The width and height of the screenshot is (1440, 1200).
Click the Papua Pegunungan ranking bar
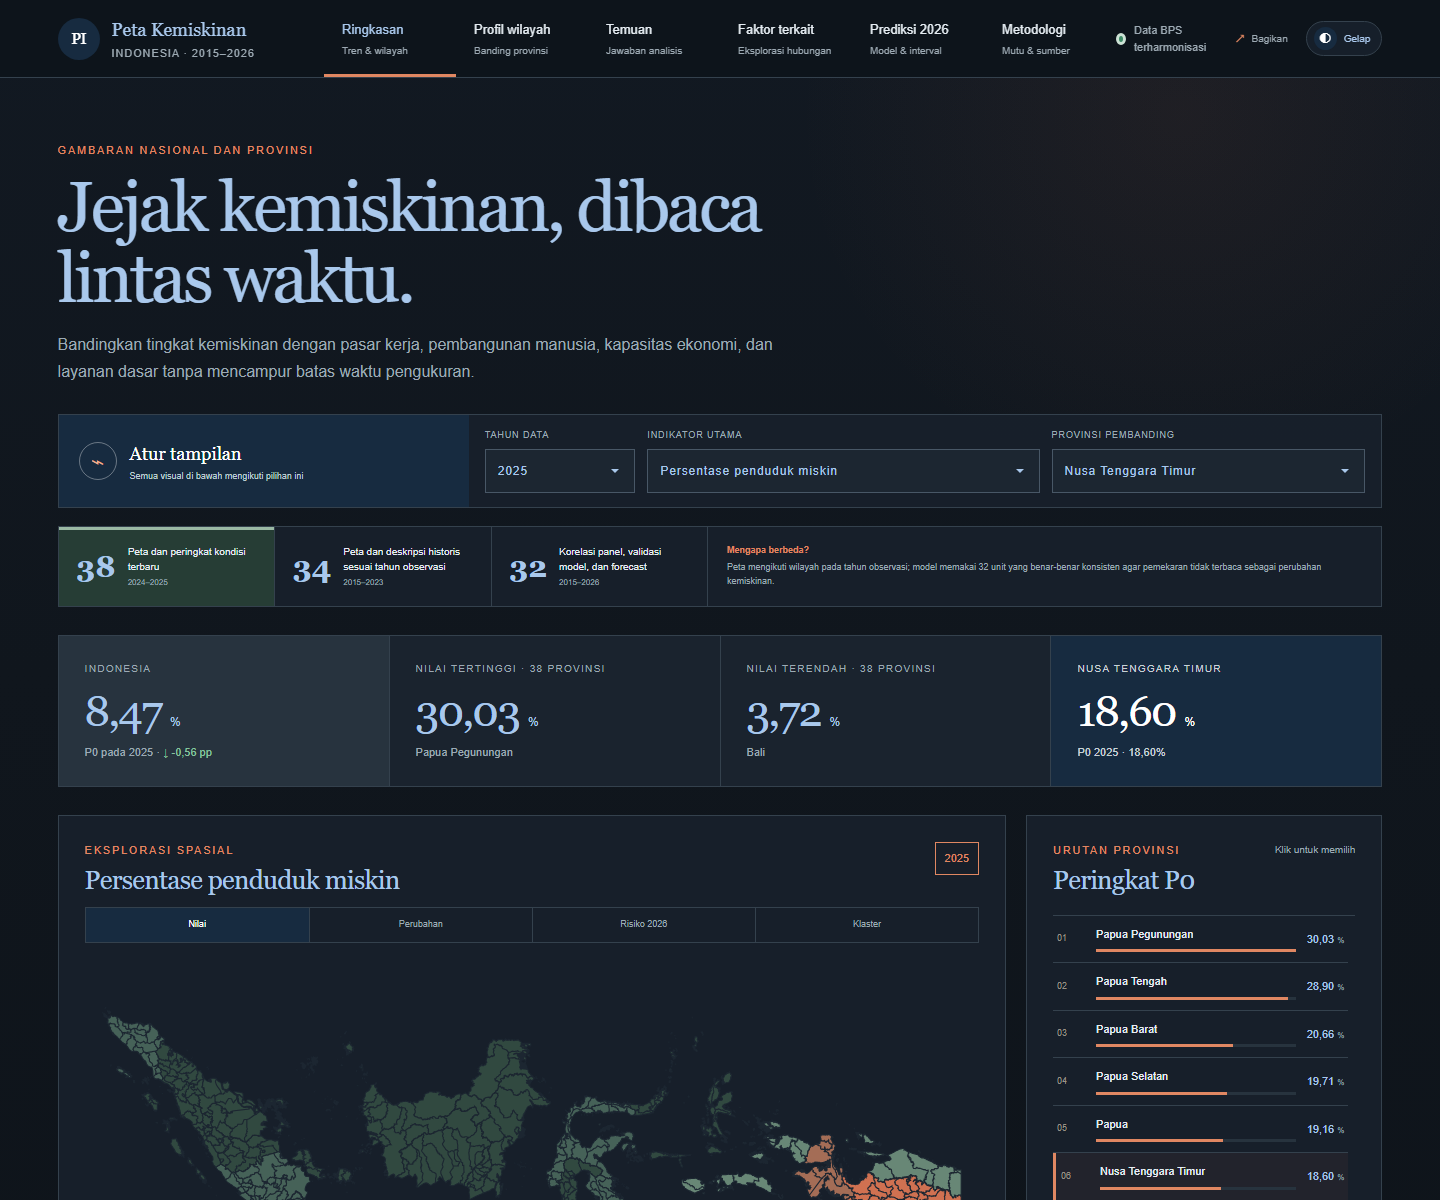click(x=1196, y=950)
